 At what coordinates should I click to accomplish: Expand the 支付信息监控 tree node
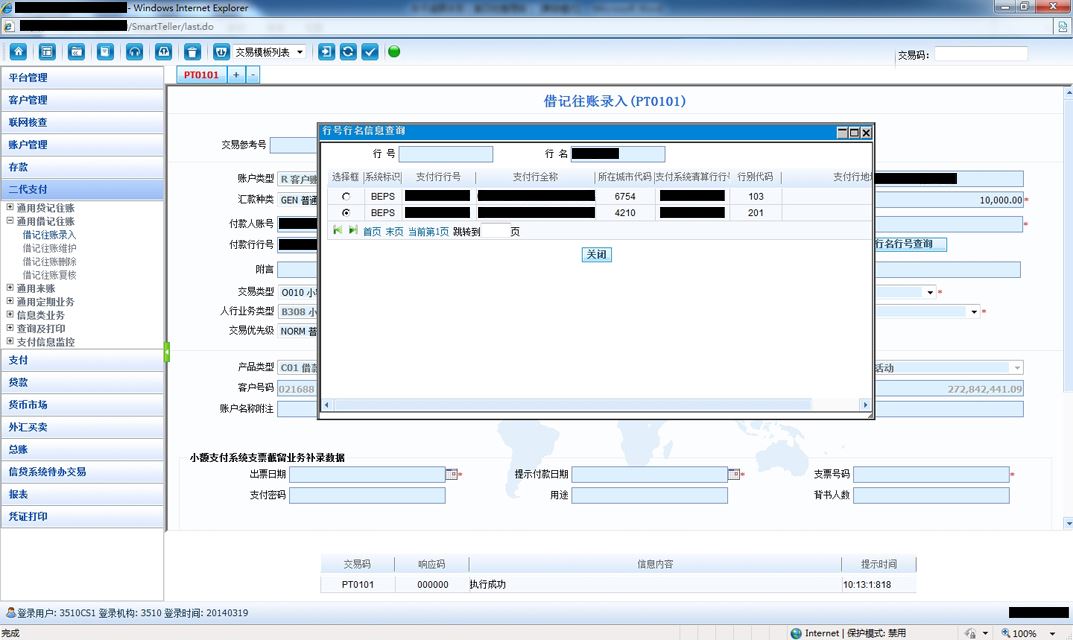coord(10,342)
